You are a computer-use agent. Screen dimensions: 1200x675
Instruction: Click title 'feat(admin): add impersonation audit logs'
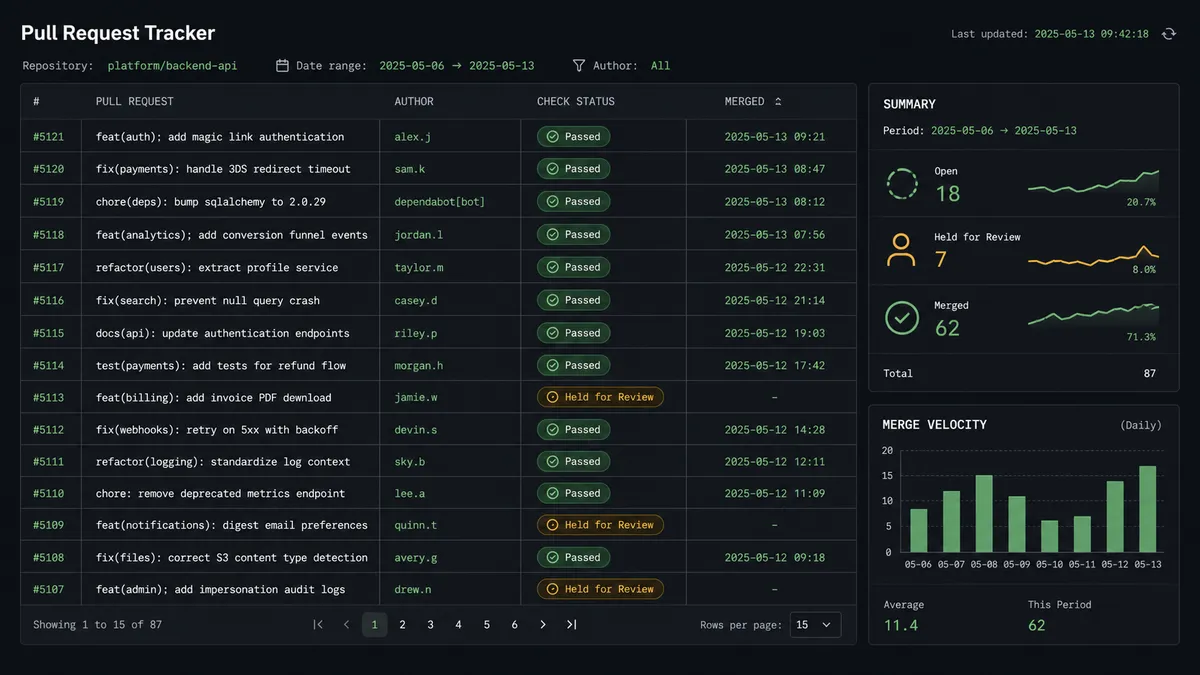pos(220,589)
